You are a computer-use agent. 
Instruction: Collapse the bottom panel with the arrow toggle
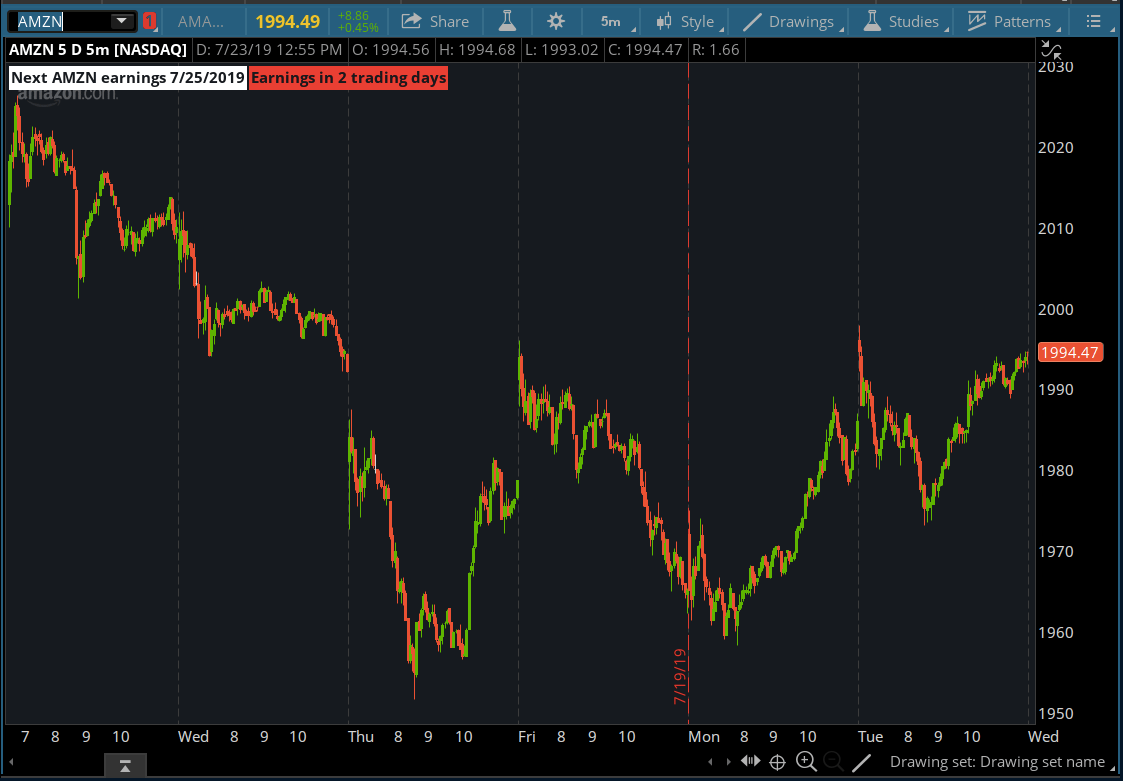[x=124, y=764]
